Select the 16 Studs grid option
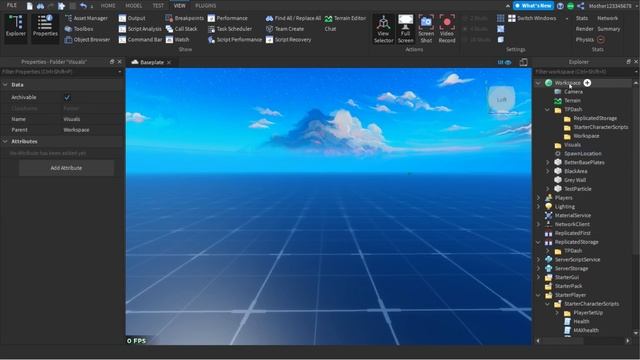 tap(477, 40)
